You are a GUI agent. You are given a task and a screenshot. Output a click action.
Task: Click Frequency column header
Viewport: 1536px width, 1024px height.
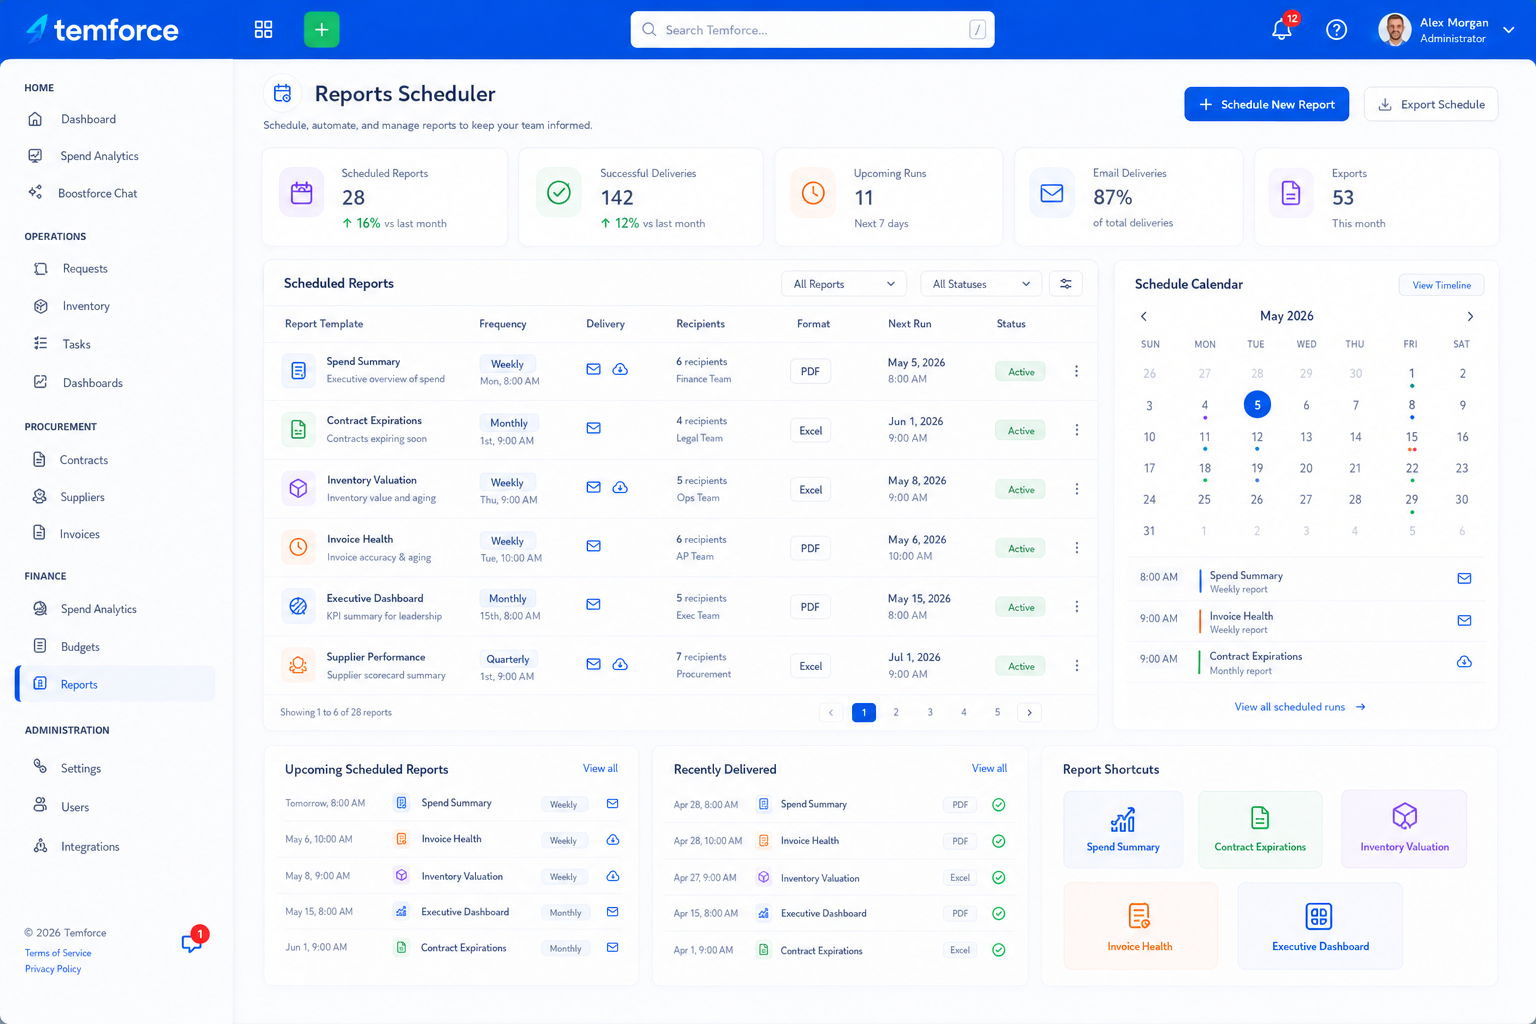pos(502,324)
